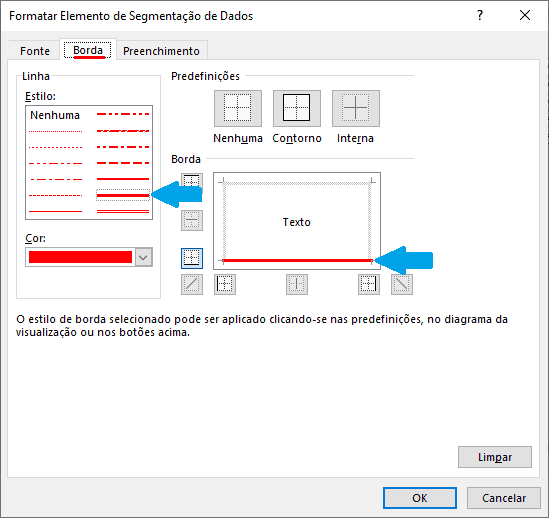This screenshot has height=518, width=549.
Task: Open help with the question mark
Action: point(480,15)
